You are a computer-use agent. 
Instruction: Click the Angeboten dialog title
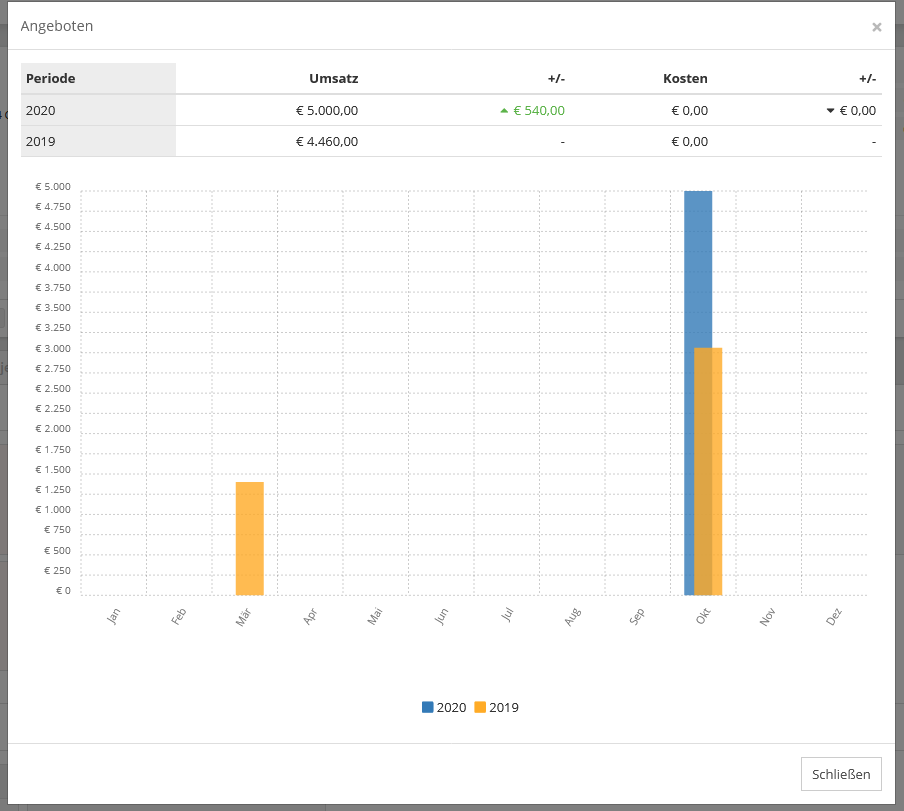[x=56, y=27]
